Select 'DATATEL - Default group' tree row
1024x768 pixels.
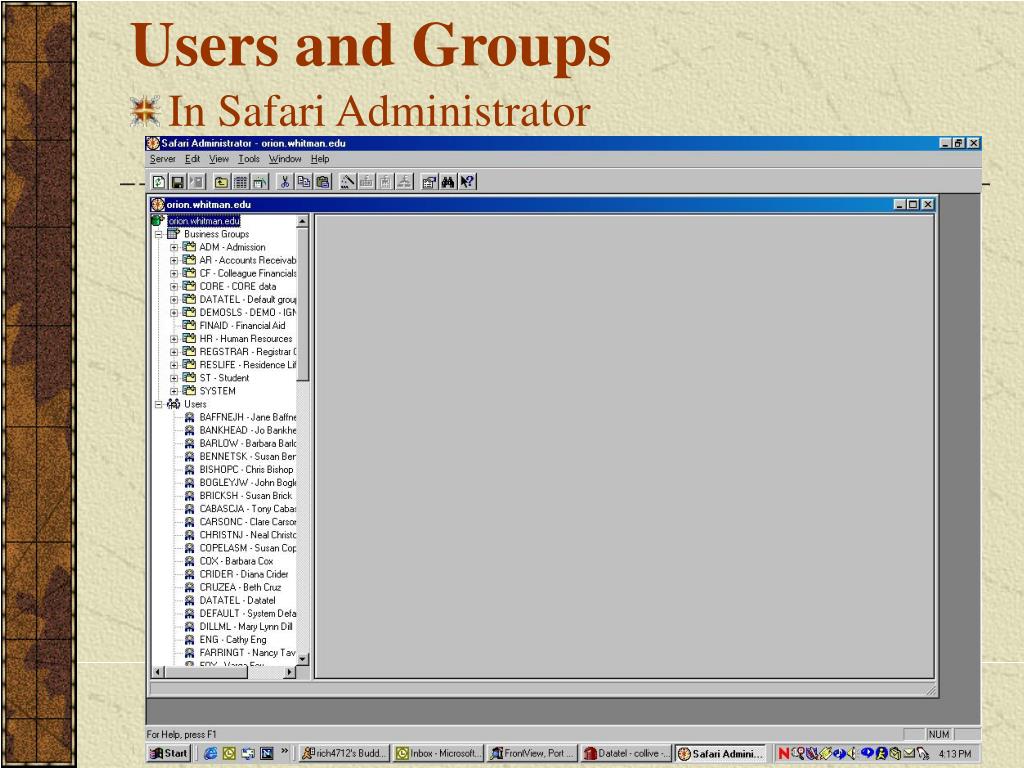coord(248,299)
